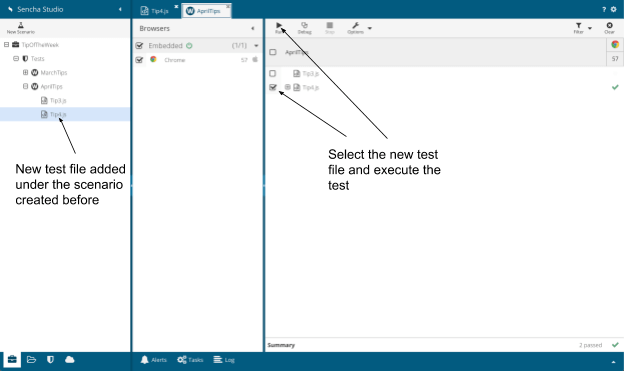This screenshot has width=624, height=371.
Task: Open AprilTips scenario in tree
Action: coord(51,86)
